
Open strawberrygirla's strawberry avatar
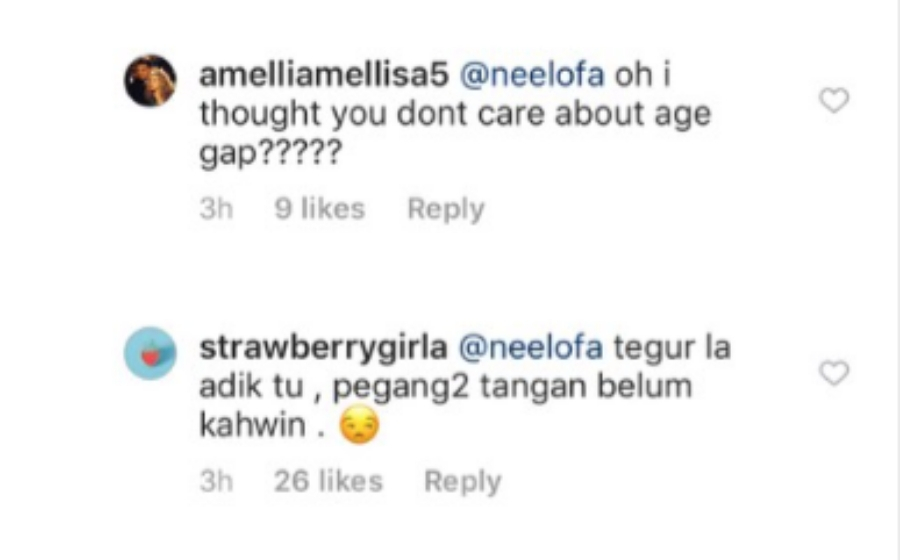coord(150,353)
